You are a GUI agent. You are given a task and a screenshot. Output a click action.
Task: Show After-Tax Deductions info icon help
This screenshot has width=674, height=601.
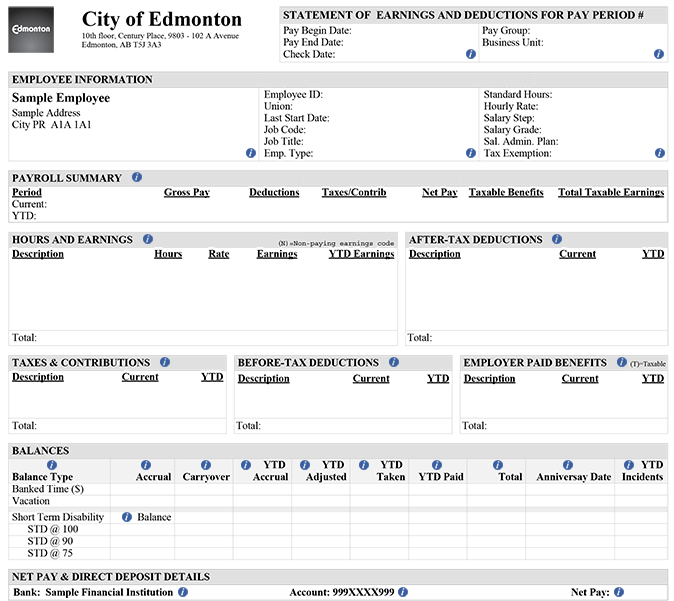[557, 239]
